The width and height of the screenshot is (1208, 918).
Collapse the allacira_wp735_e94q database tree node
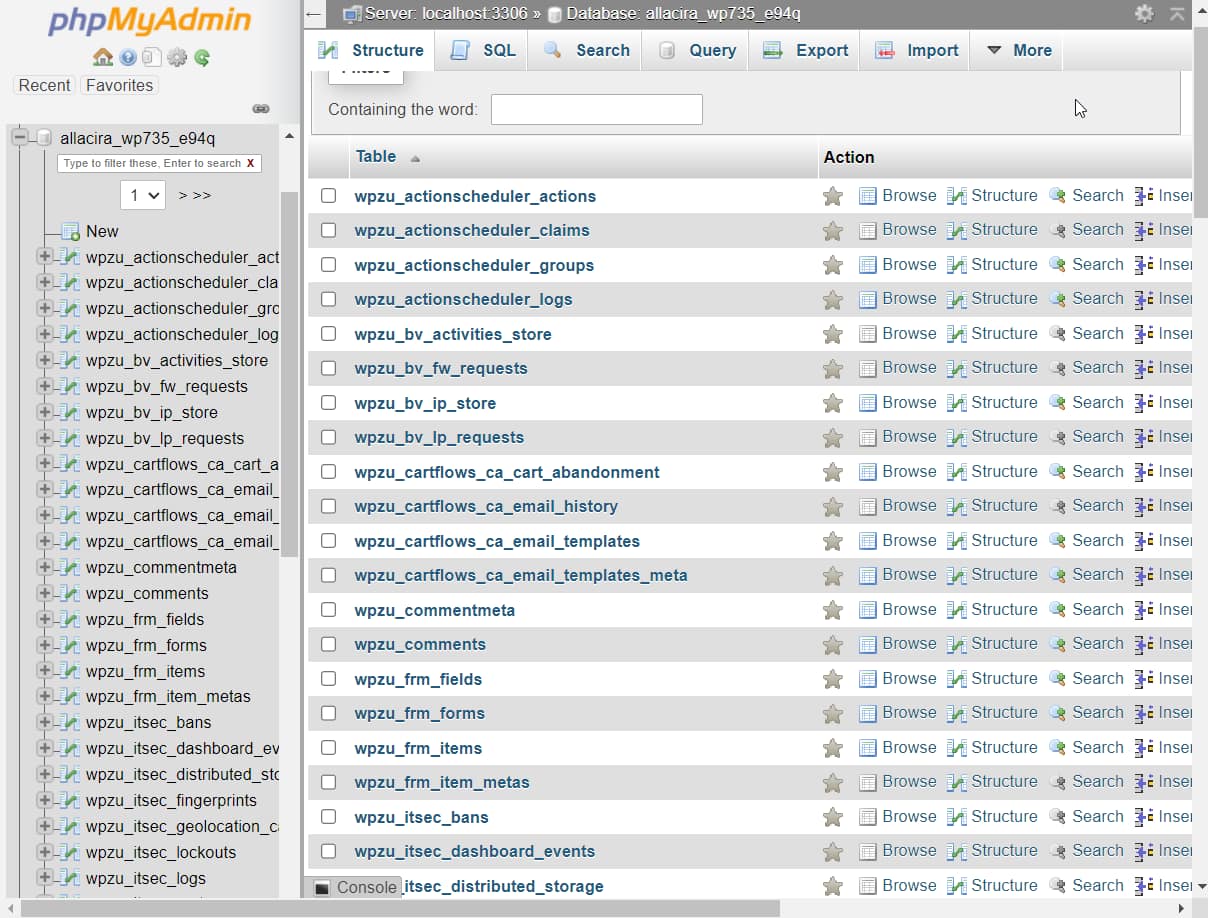[20, 137]
